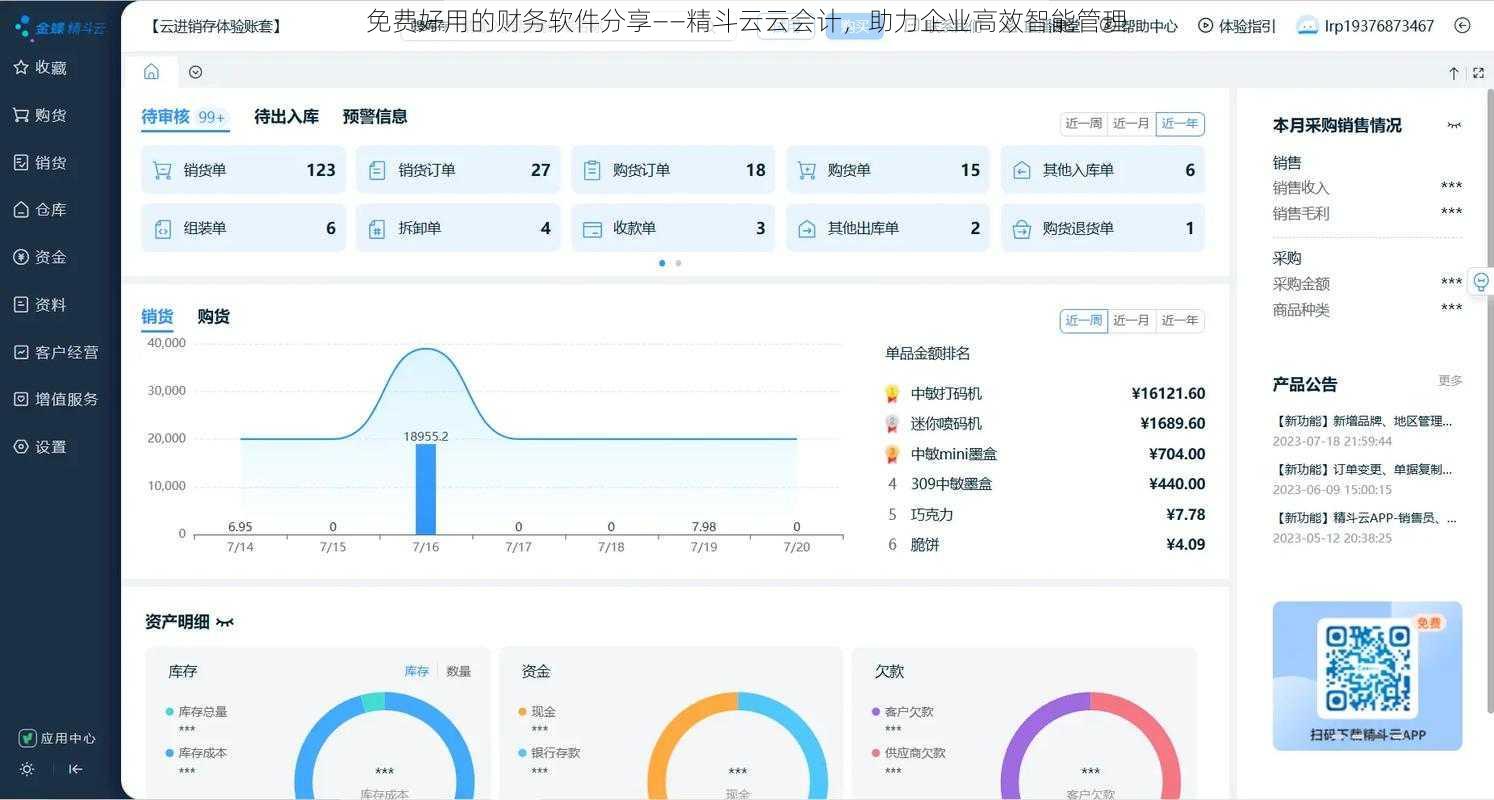Select 近一月 in the pending review filter

click(x=1131, y=124)
